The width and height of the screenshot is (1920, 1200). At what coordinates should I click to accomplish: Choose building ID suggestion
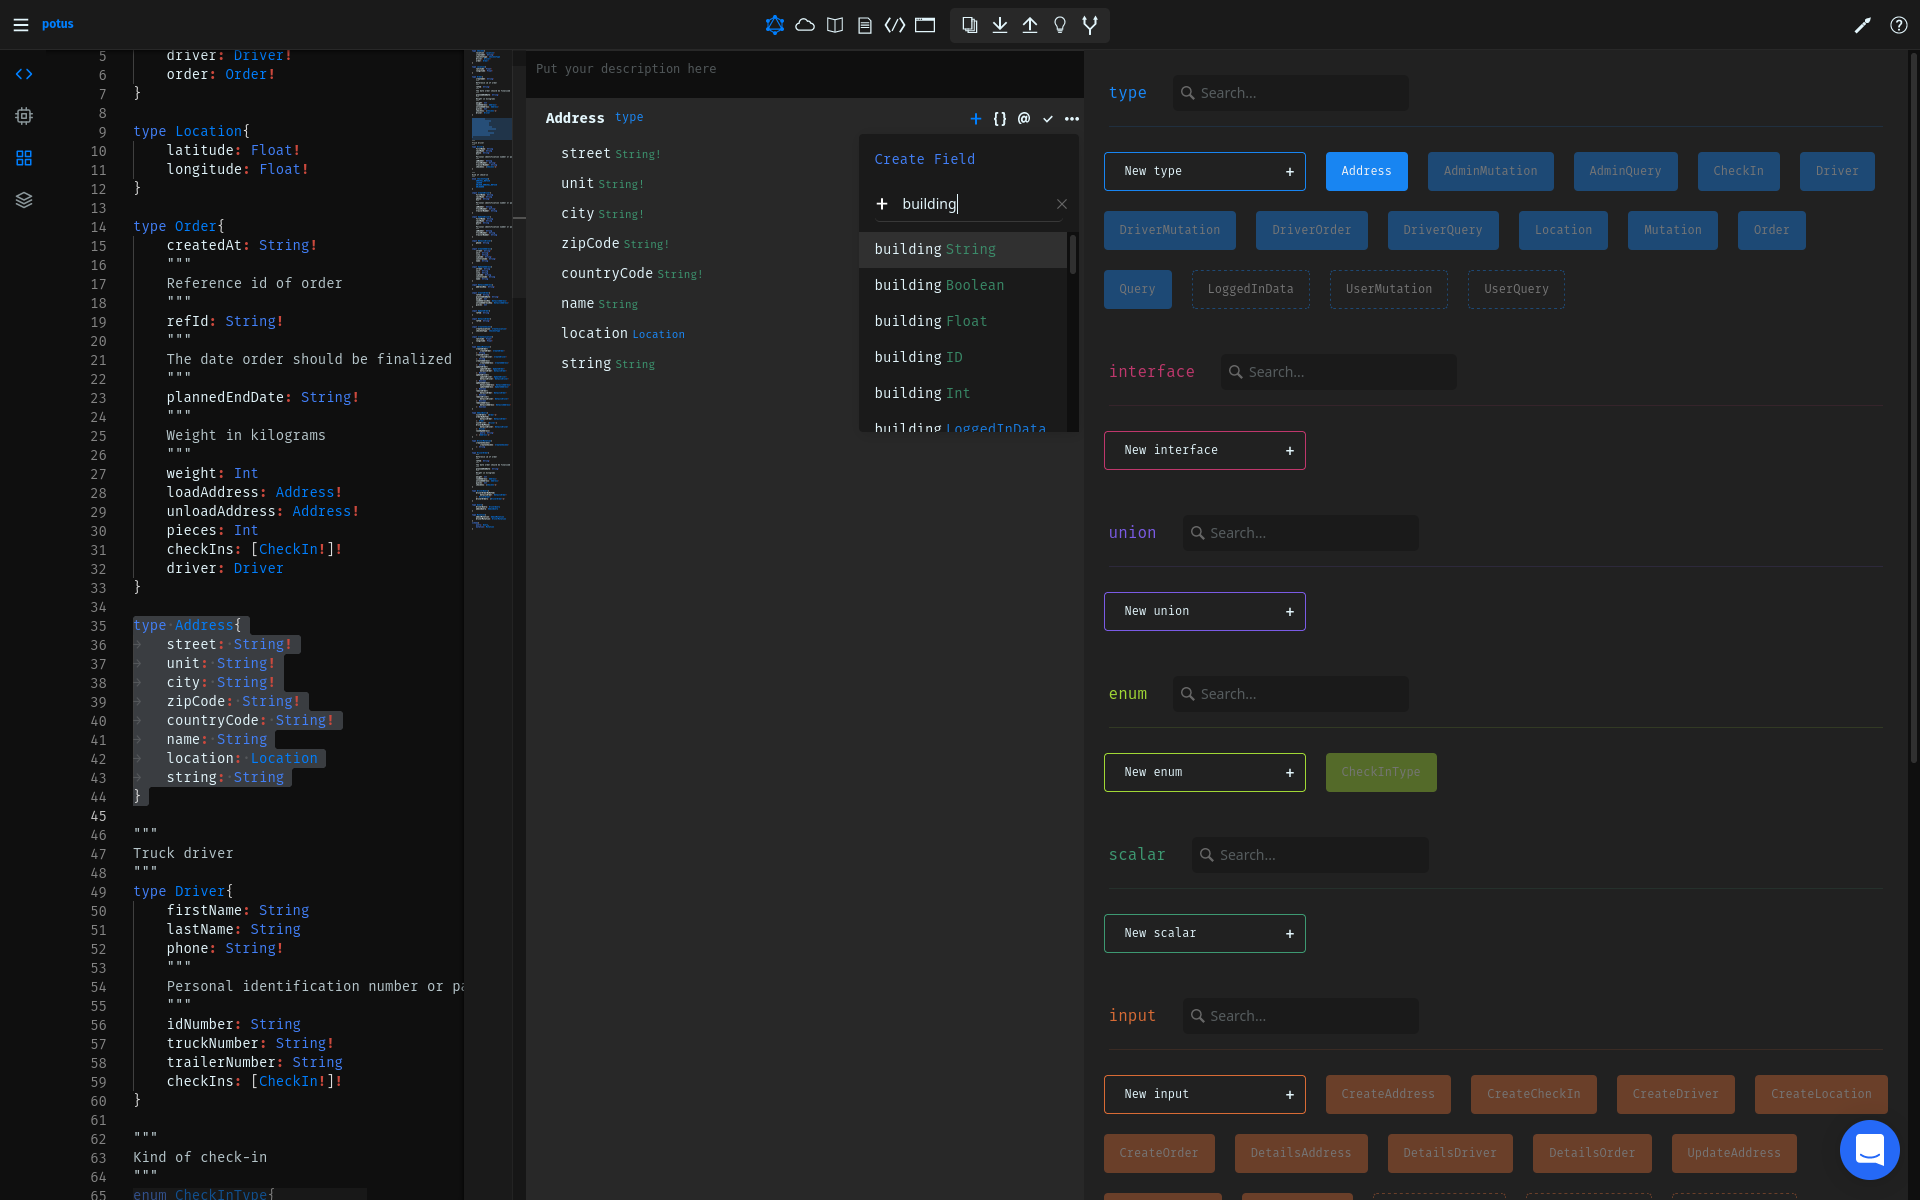point(963,357)
